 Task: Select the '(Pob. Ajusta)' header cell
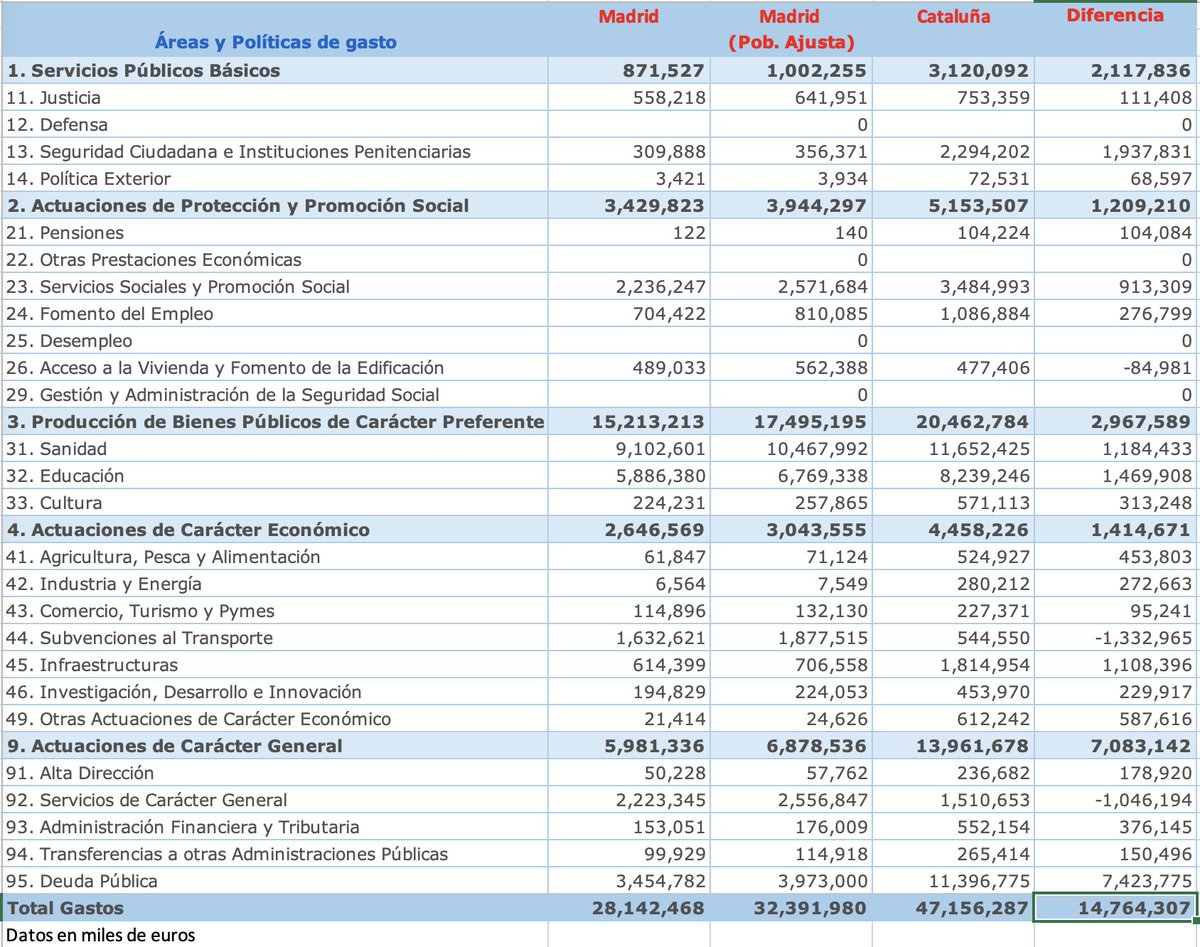pyautogui.click(x=789, y=42)
